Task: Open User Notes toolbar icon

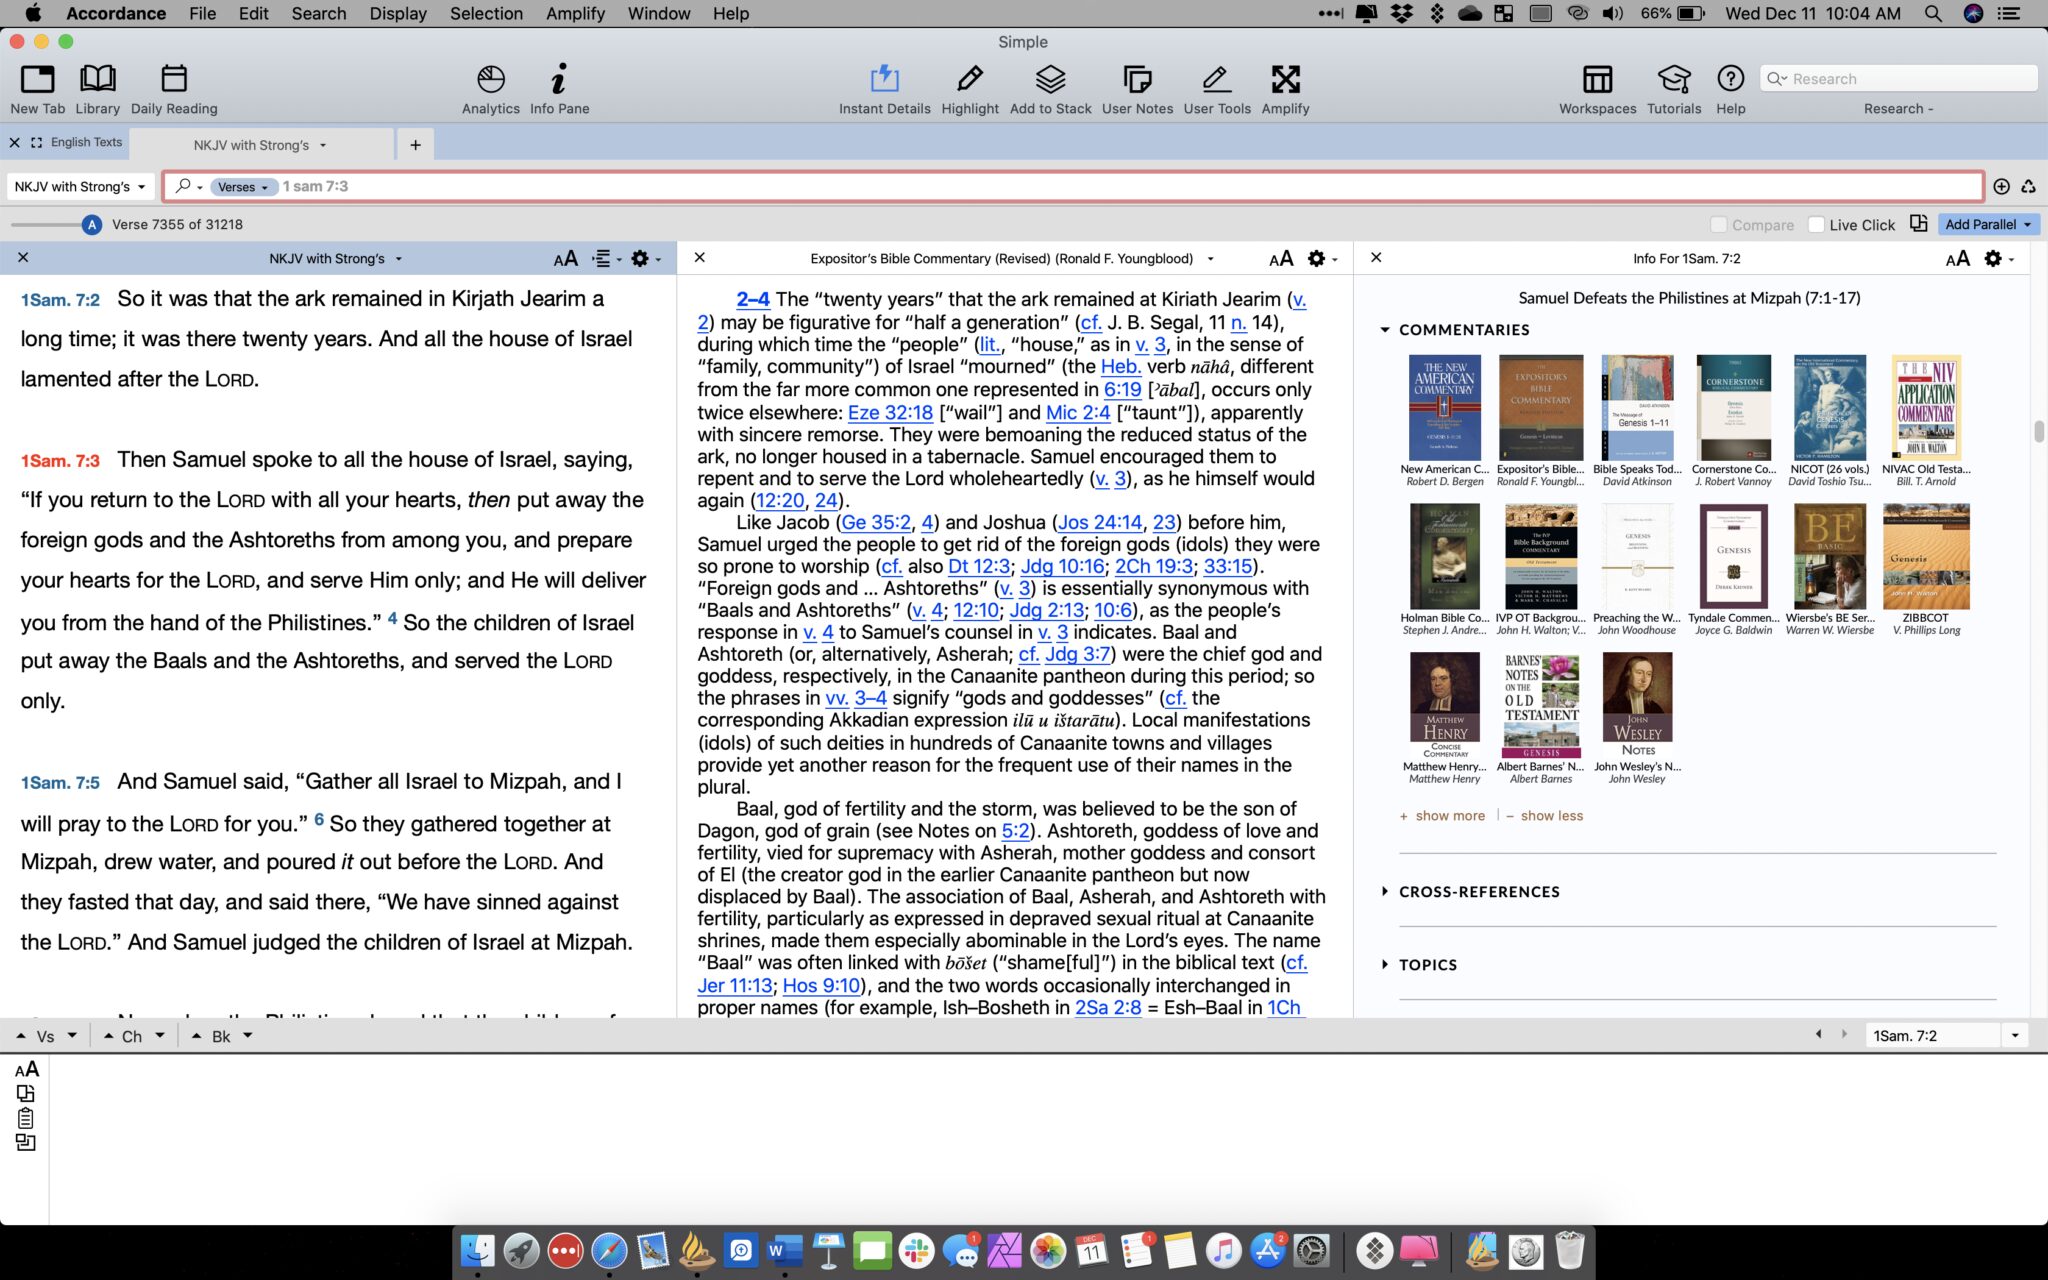Action: pyautogui.click(x=1137, y=80)
